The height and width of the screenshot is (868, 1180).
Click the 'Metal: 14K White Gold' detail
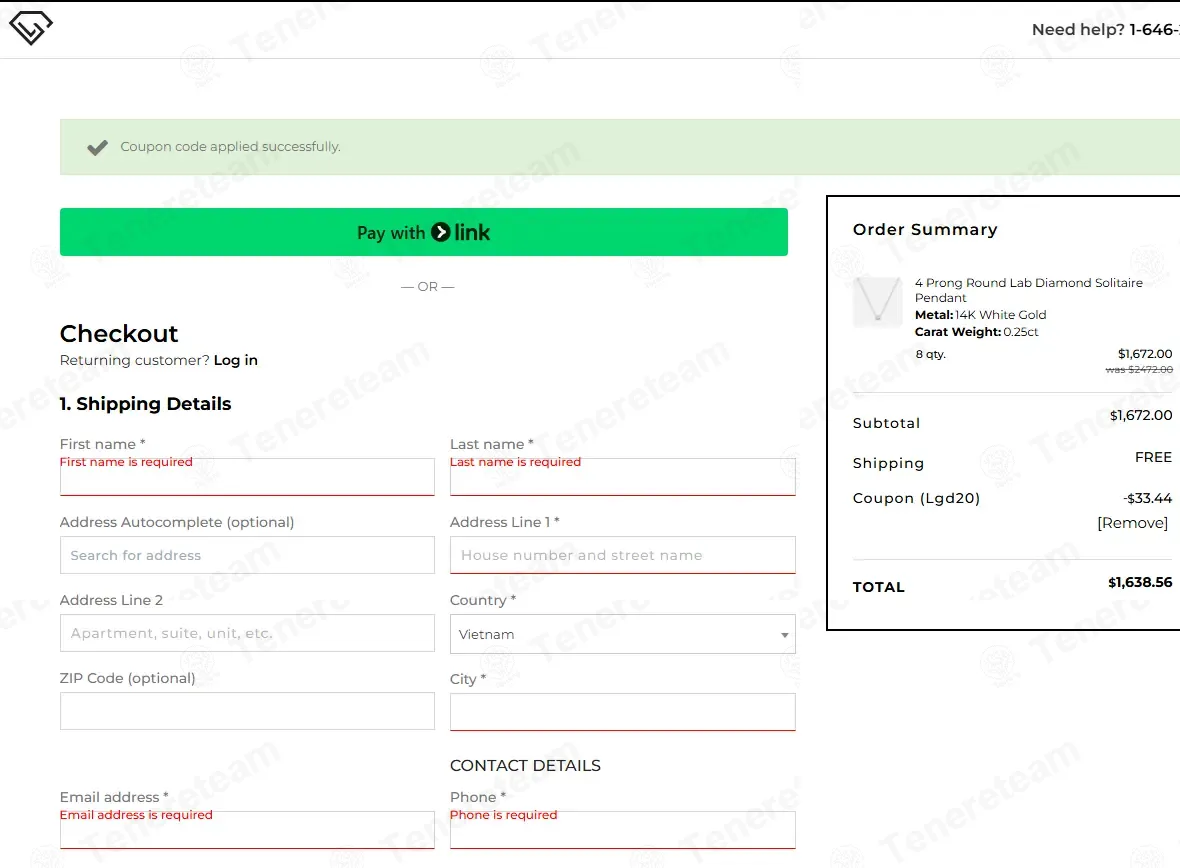click(x=981, y=315)
